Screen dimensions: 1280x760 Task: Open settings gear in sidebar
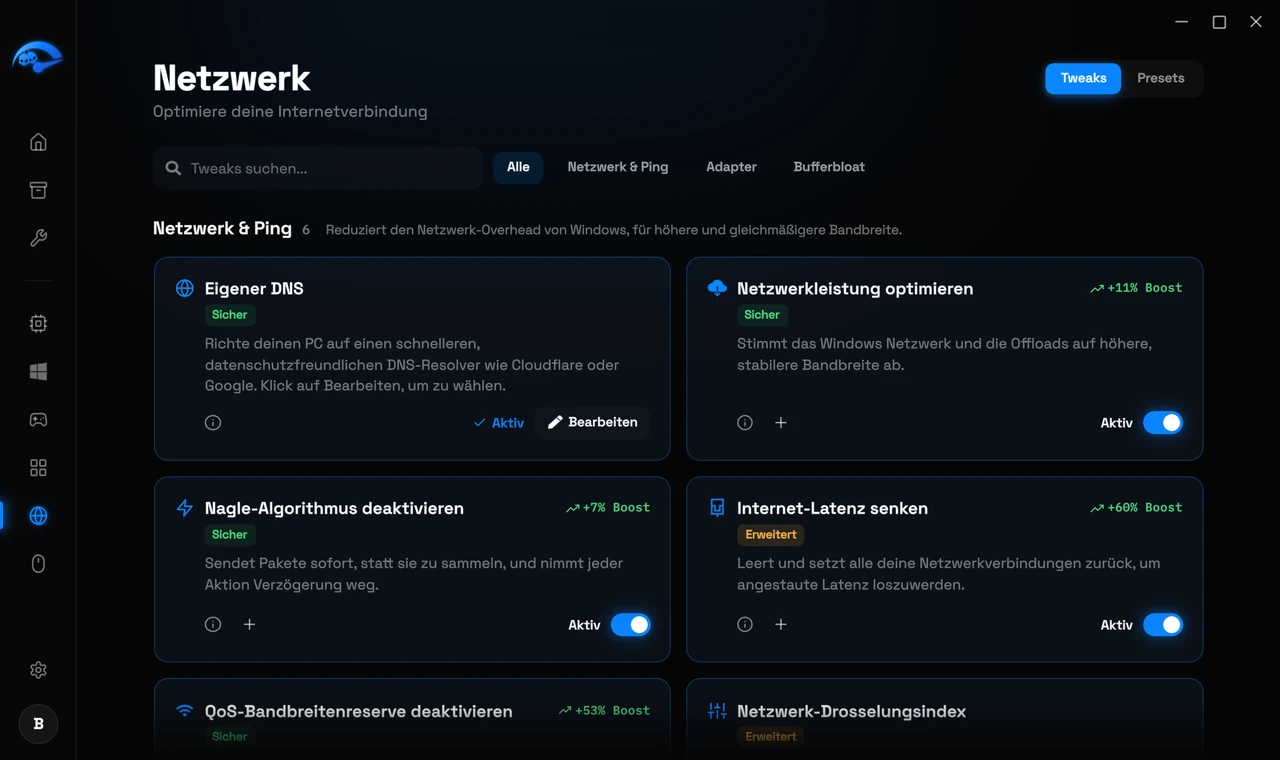point(38,670)
